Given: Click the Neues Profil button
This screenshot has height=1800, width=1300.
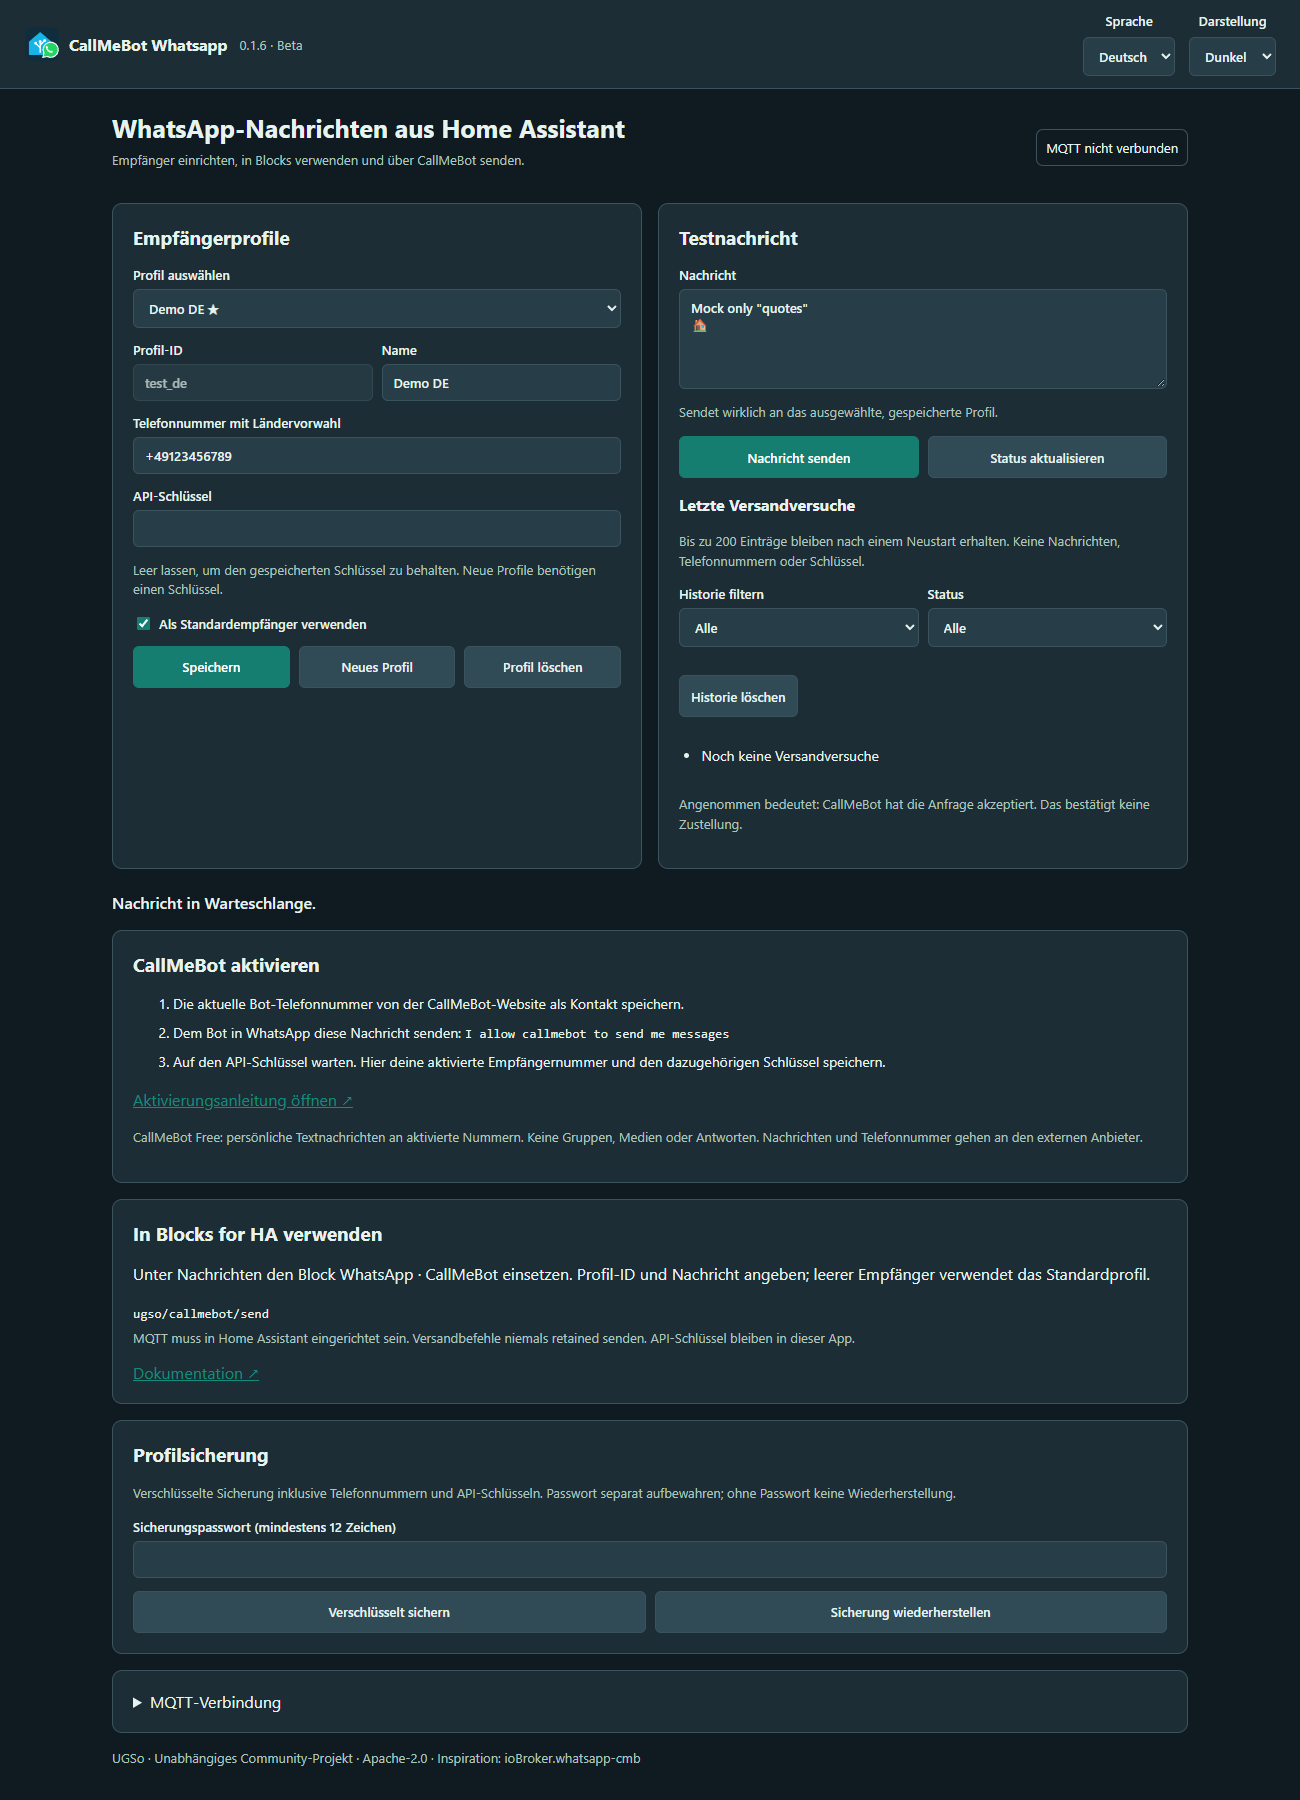Looking at the screenshot, I should [x=377, y=667].
